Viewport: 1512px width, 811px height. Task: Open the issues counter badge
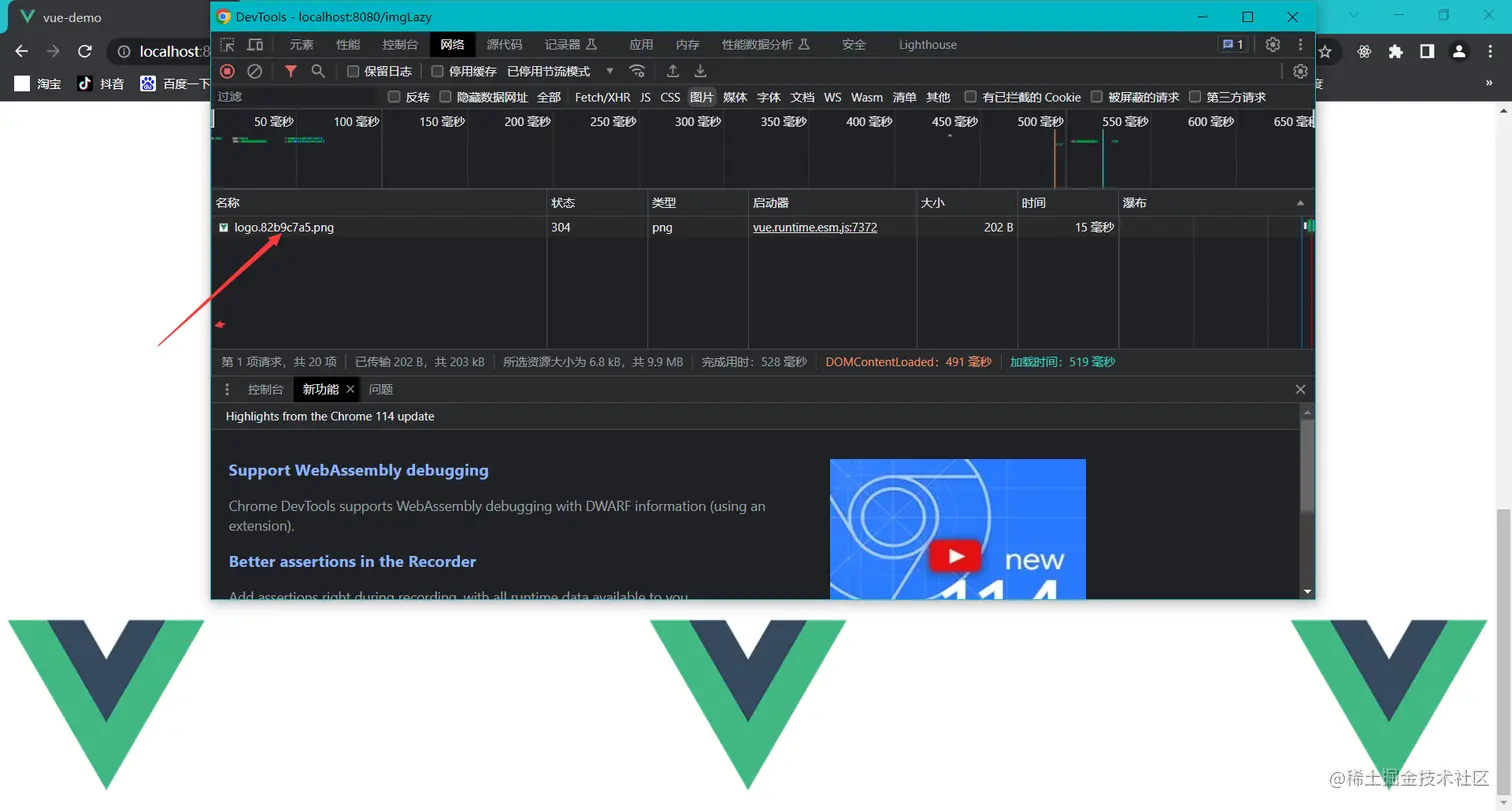click(x=1232, y=45)
